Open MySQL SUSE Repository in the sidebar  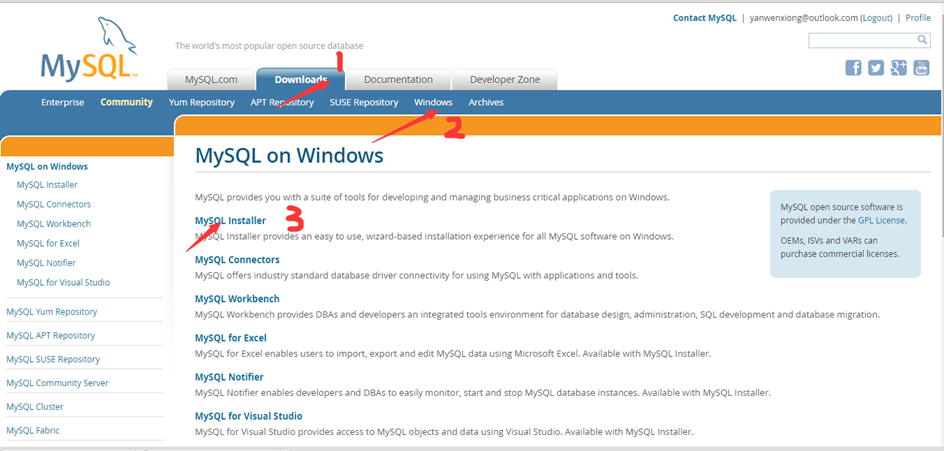(53, 359)
